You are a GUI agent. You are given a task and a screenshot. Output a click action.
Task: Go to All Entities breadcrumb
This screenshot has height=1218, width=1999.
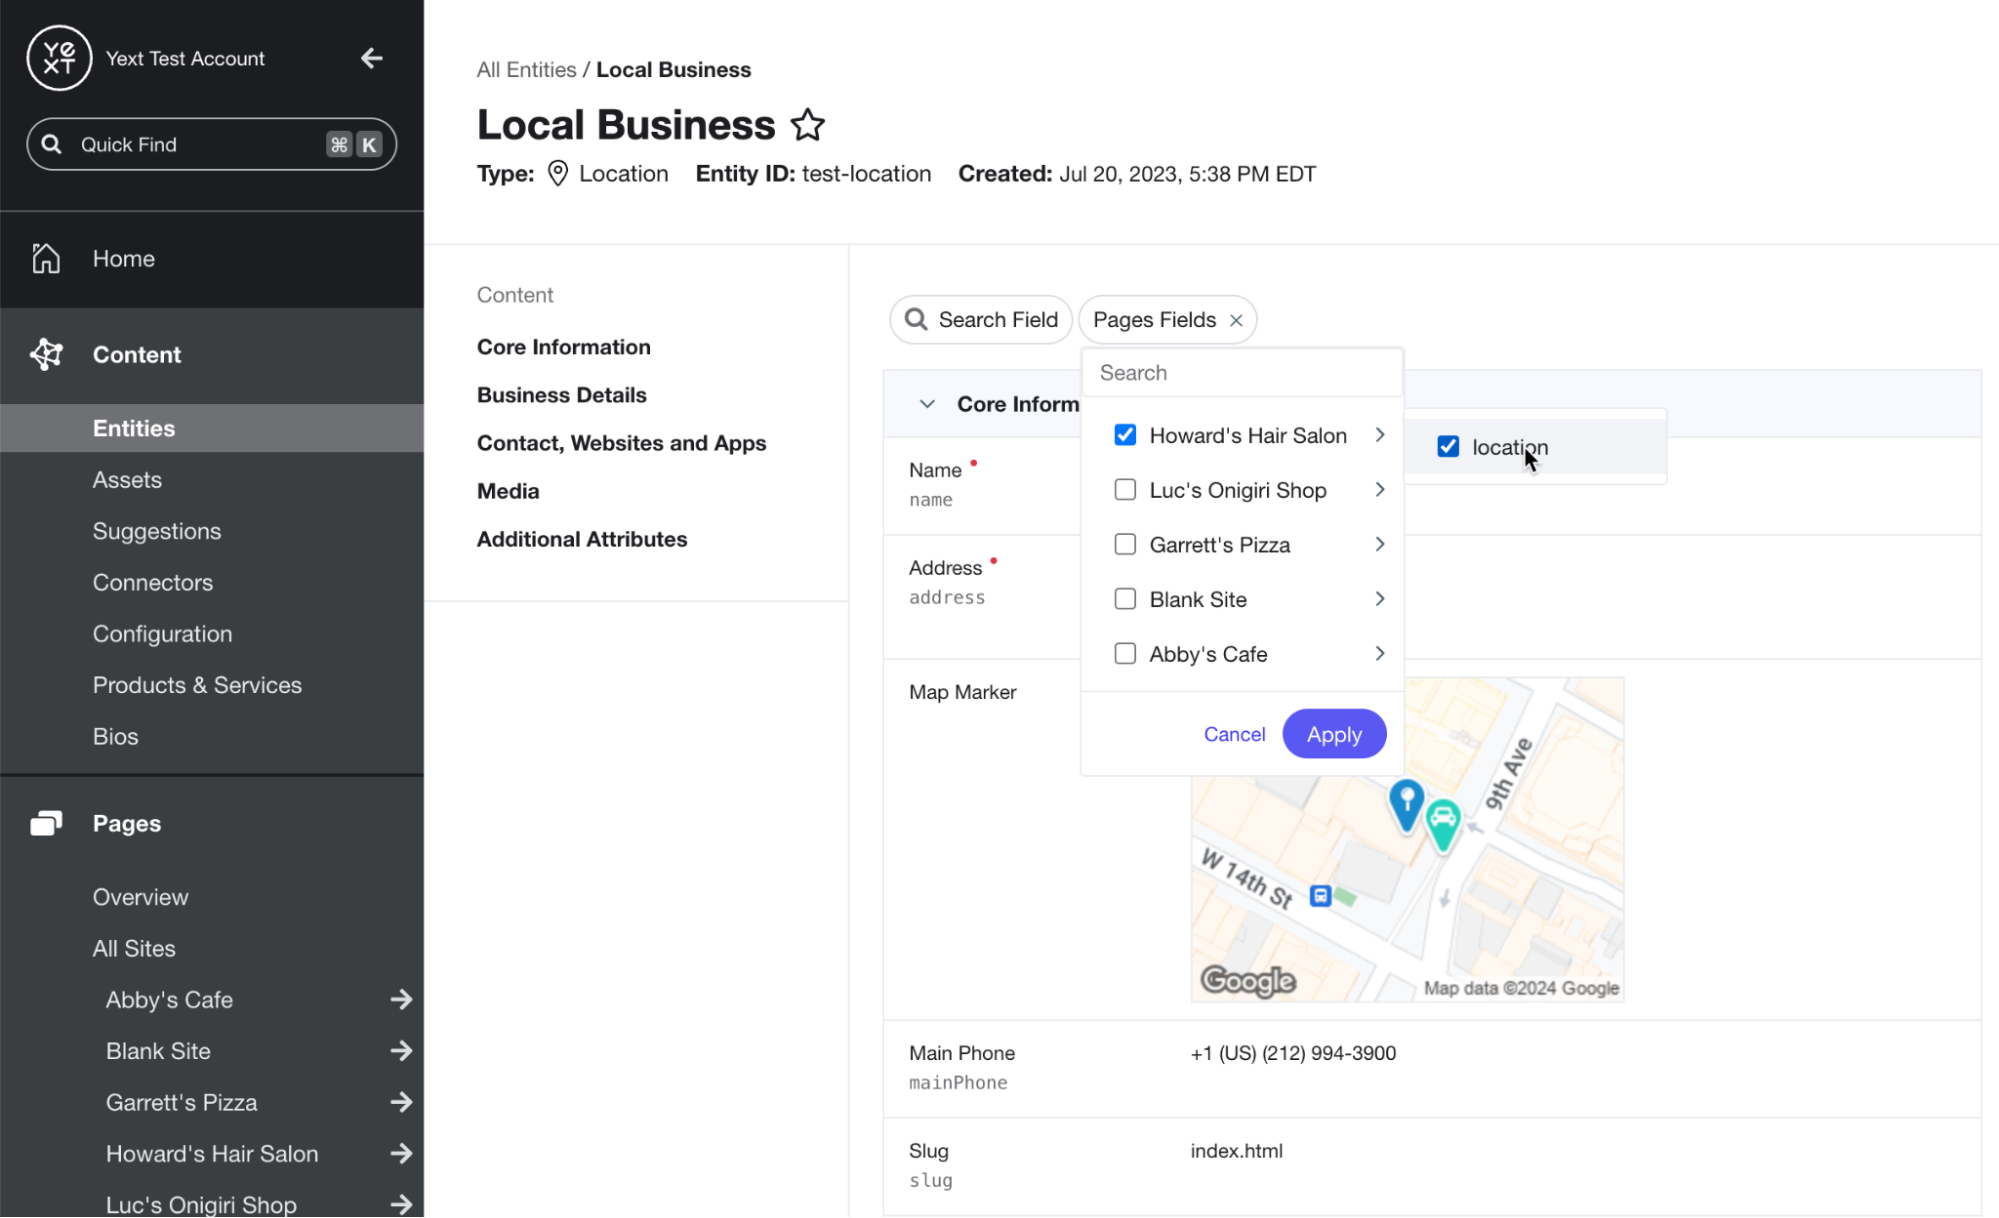click(x=526, y=69)
